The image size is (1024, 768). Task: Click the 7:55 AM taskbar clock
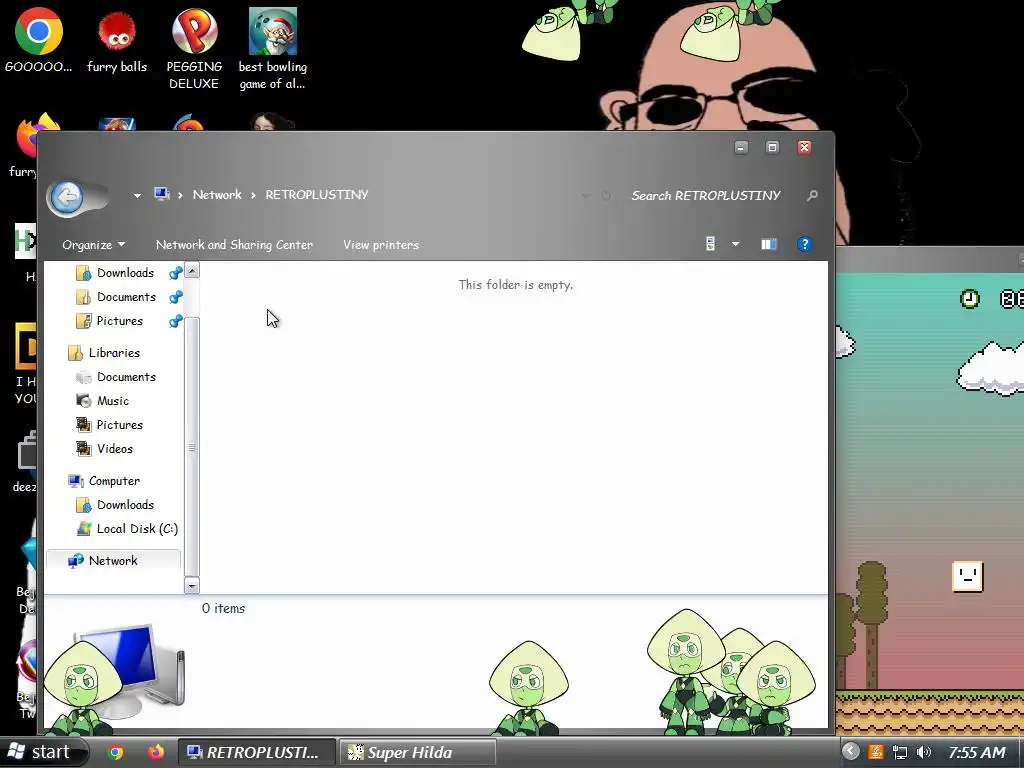[x=977, y=752]
